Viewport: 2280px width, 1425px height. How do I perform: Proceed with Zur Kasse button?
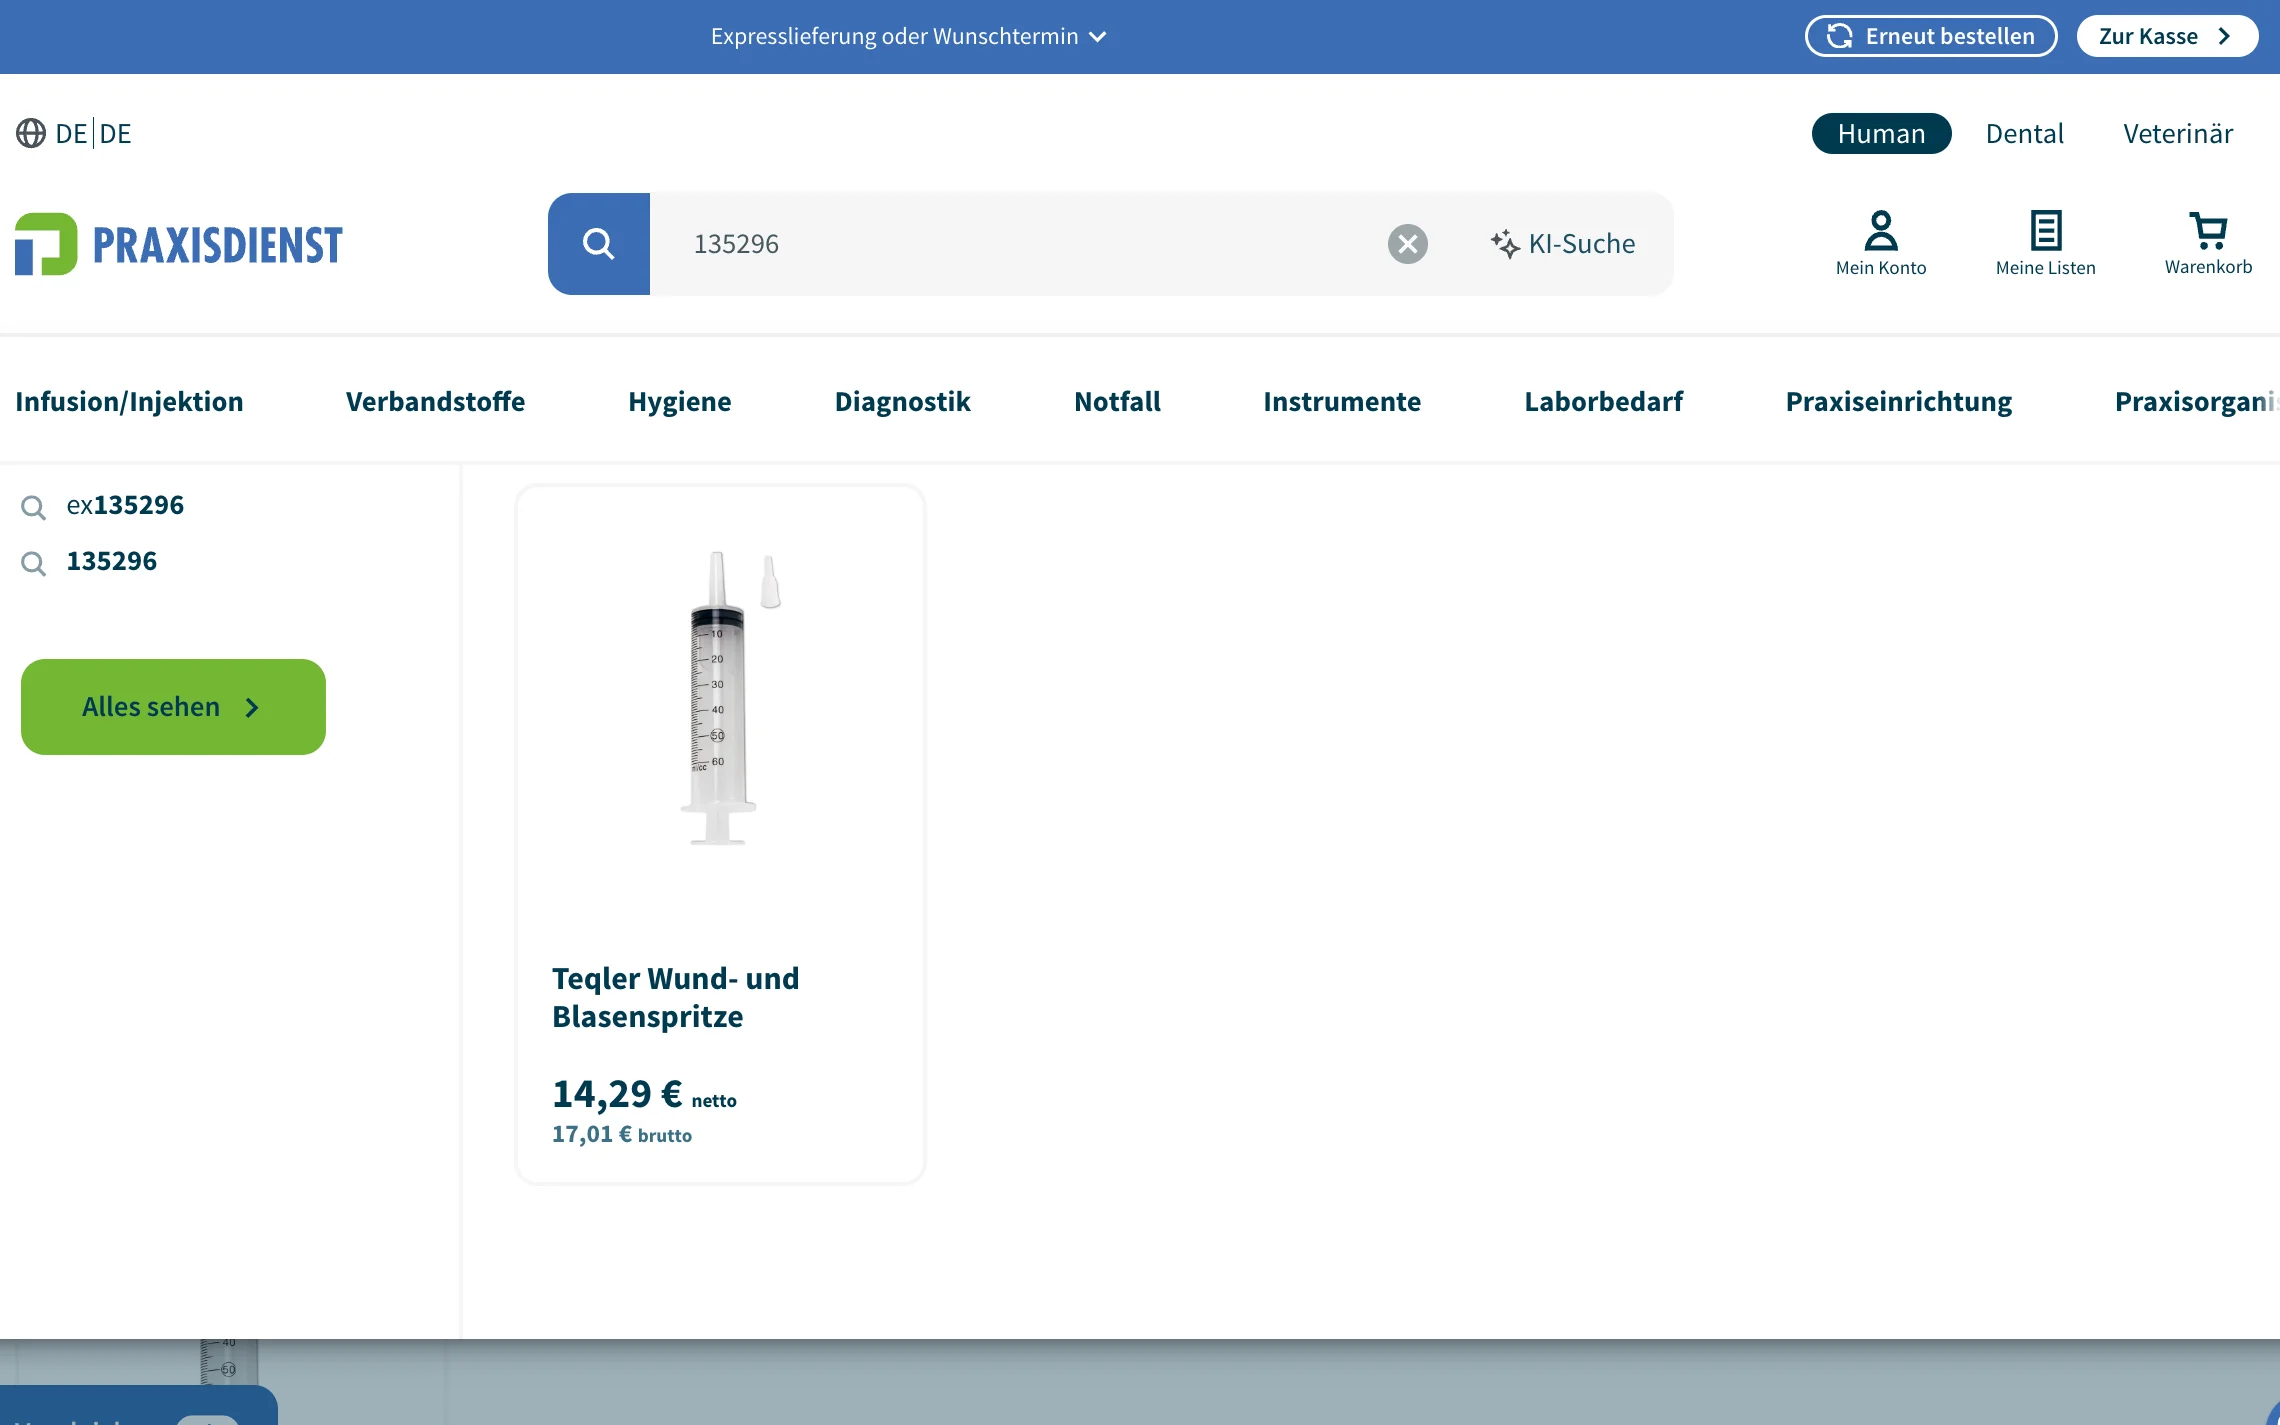[2167, 36]
